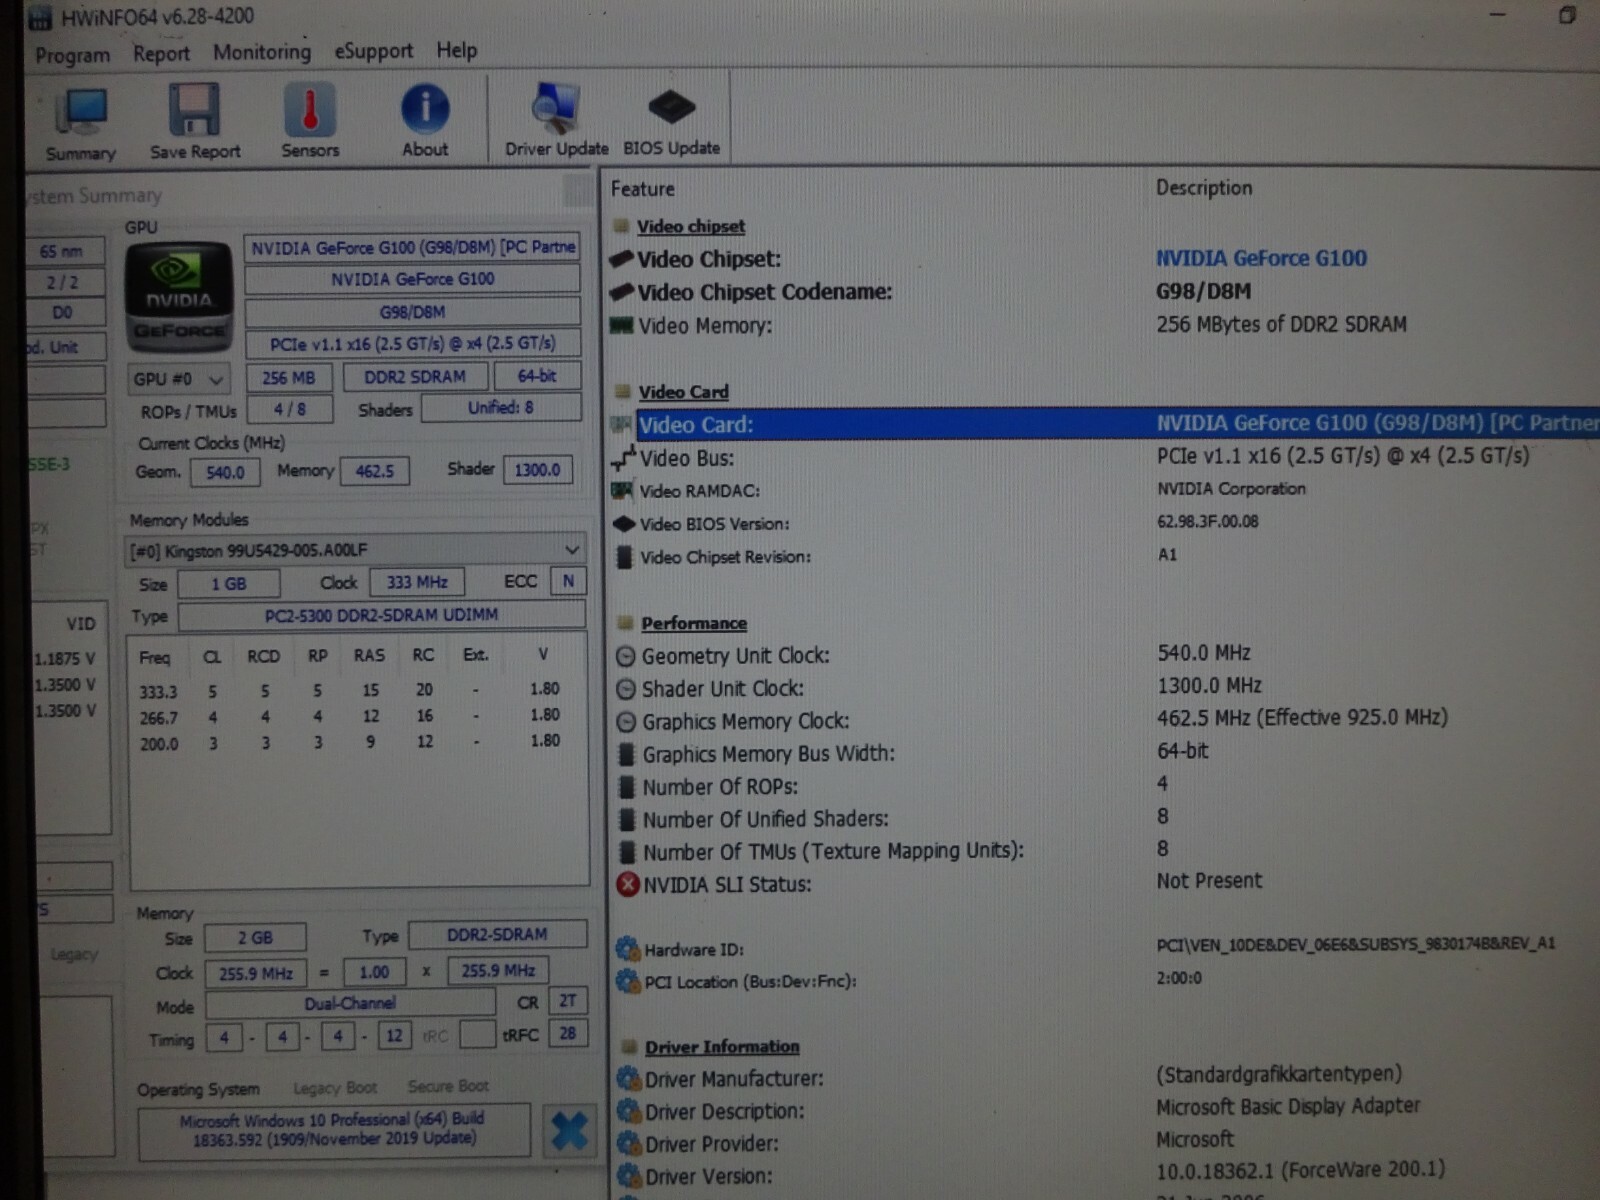
Task: Click the Hardware ID entry icon
Action: (x=628, y=950)
